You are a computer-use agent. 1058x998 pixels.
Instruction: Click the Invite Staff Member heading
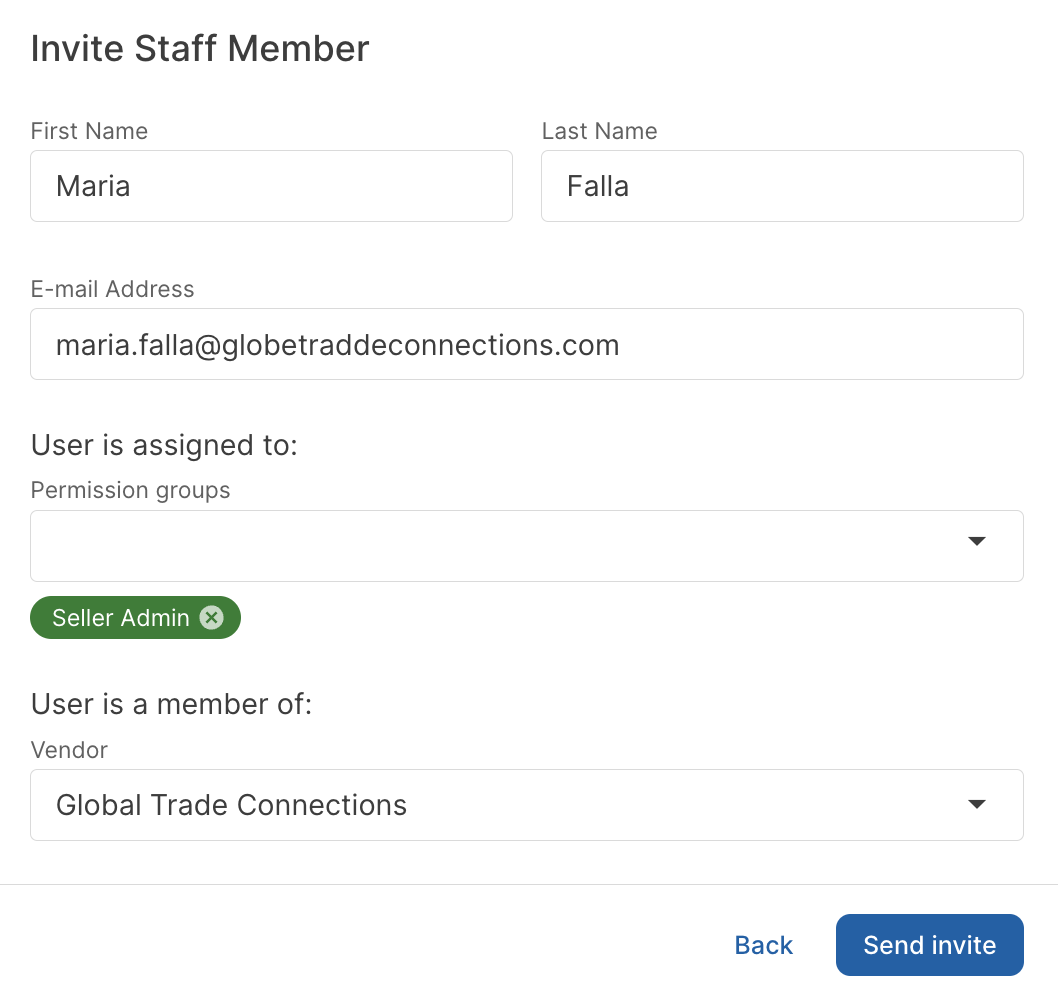point(200,48)
